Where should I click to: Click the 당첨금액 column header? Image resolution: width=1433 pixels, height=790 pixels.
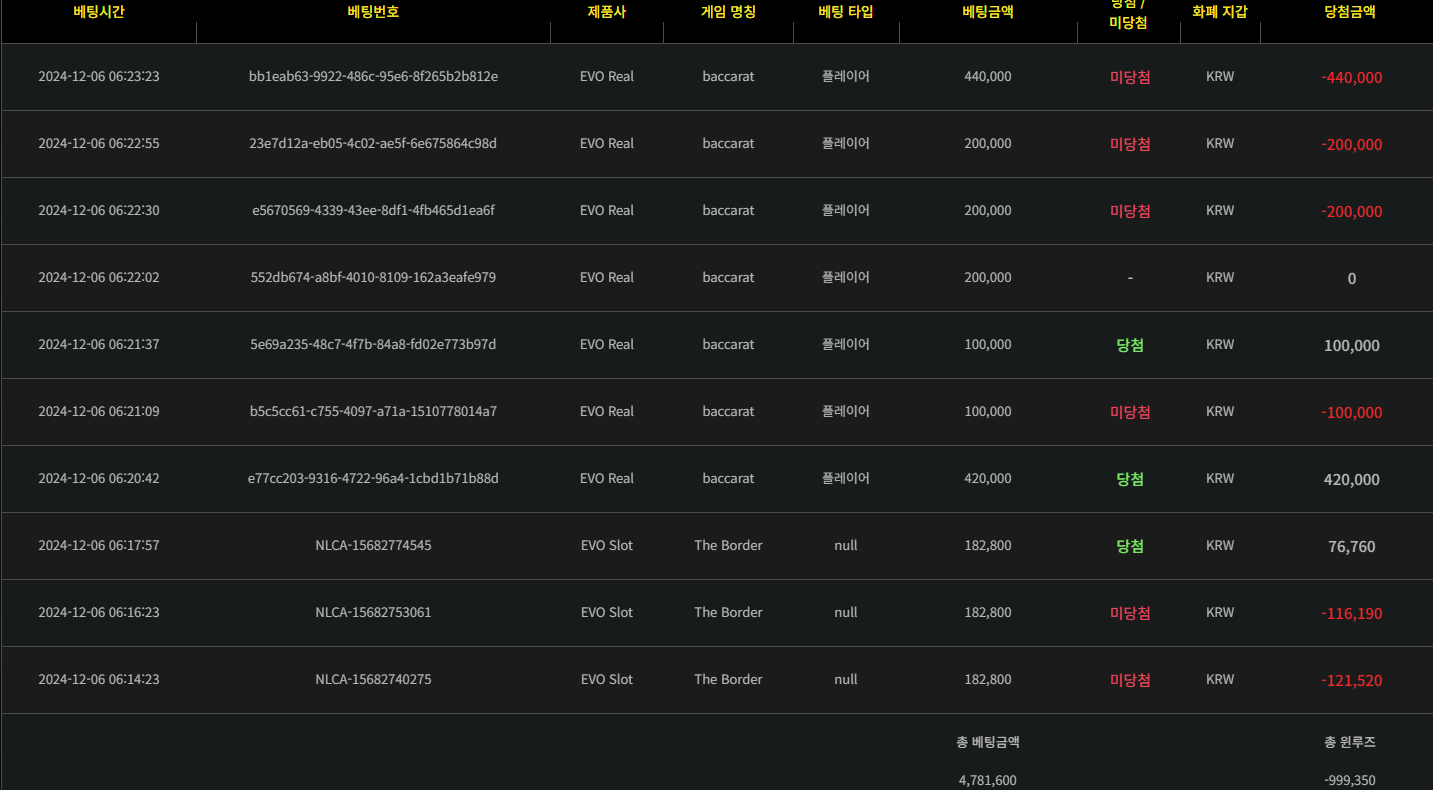(x=1349, y=12)
